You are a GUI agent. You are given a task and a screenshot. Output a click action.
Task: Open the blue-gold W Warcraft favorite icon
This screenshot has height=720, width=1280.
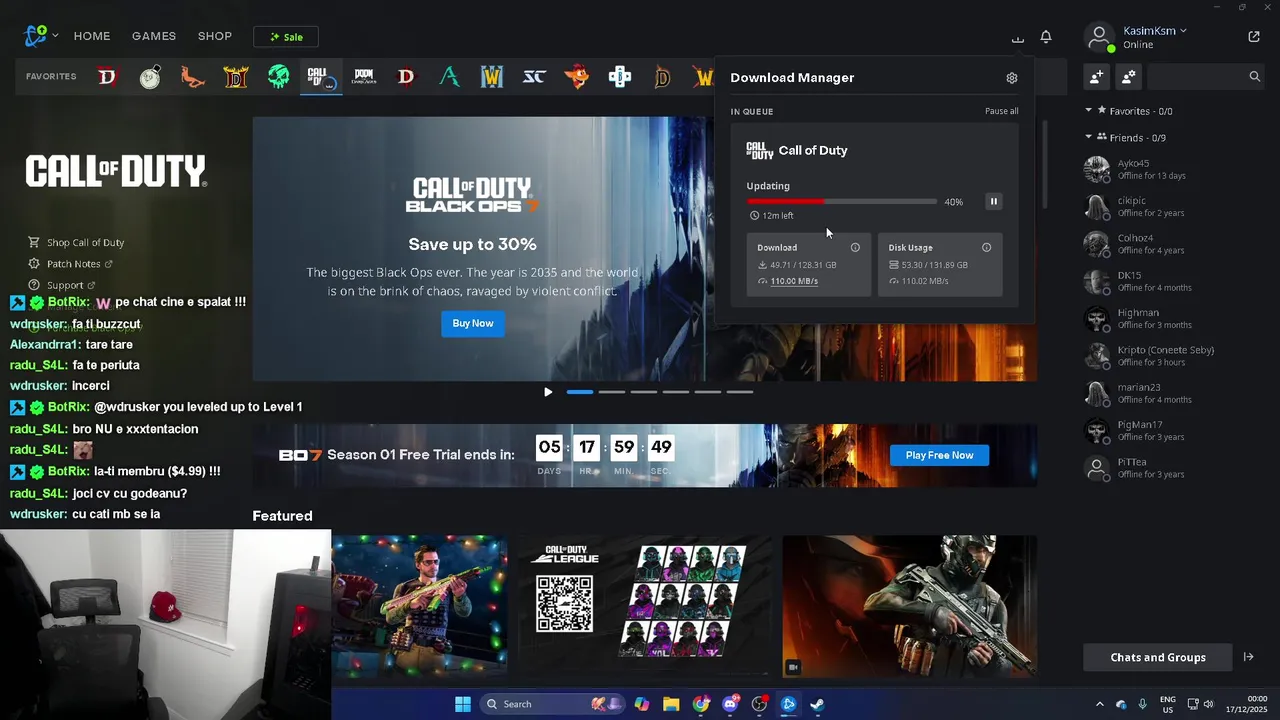[x=492, y=77]
